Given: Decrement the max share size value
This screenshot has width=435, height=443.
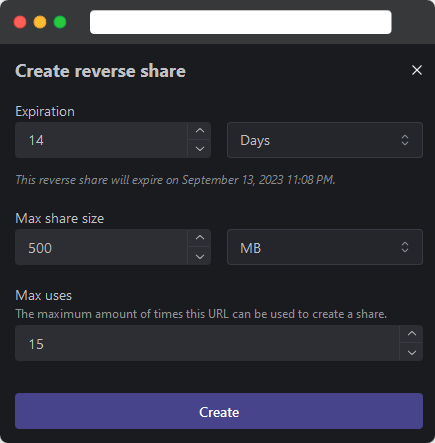Looking at the screenshot, I should click(x=200, y=256).
